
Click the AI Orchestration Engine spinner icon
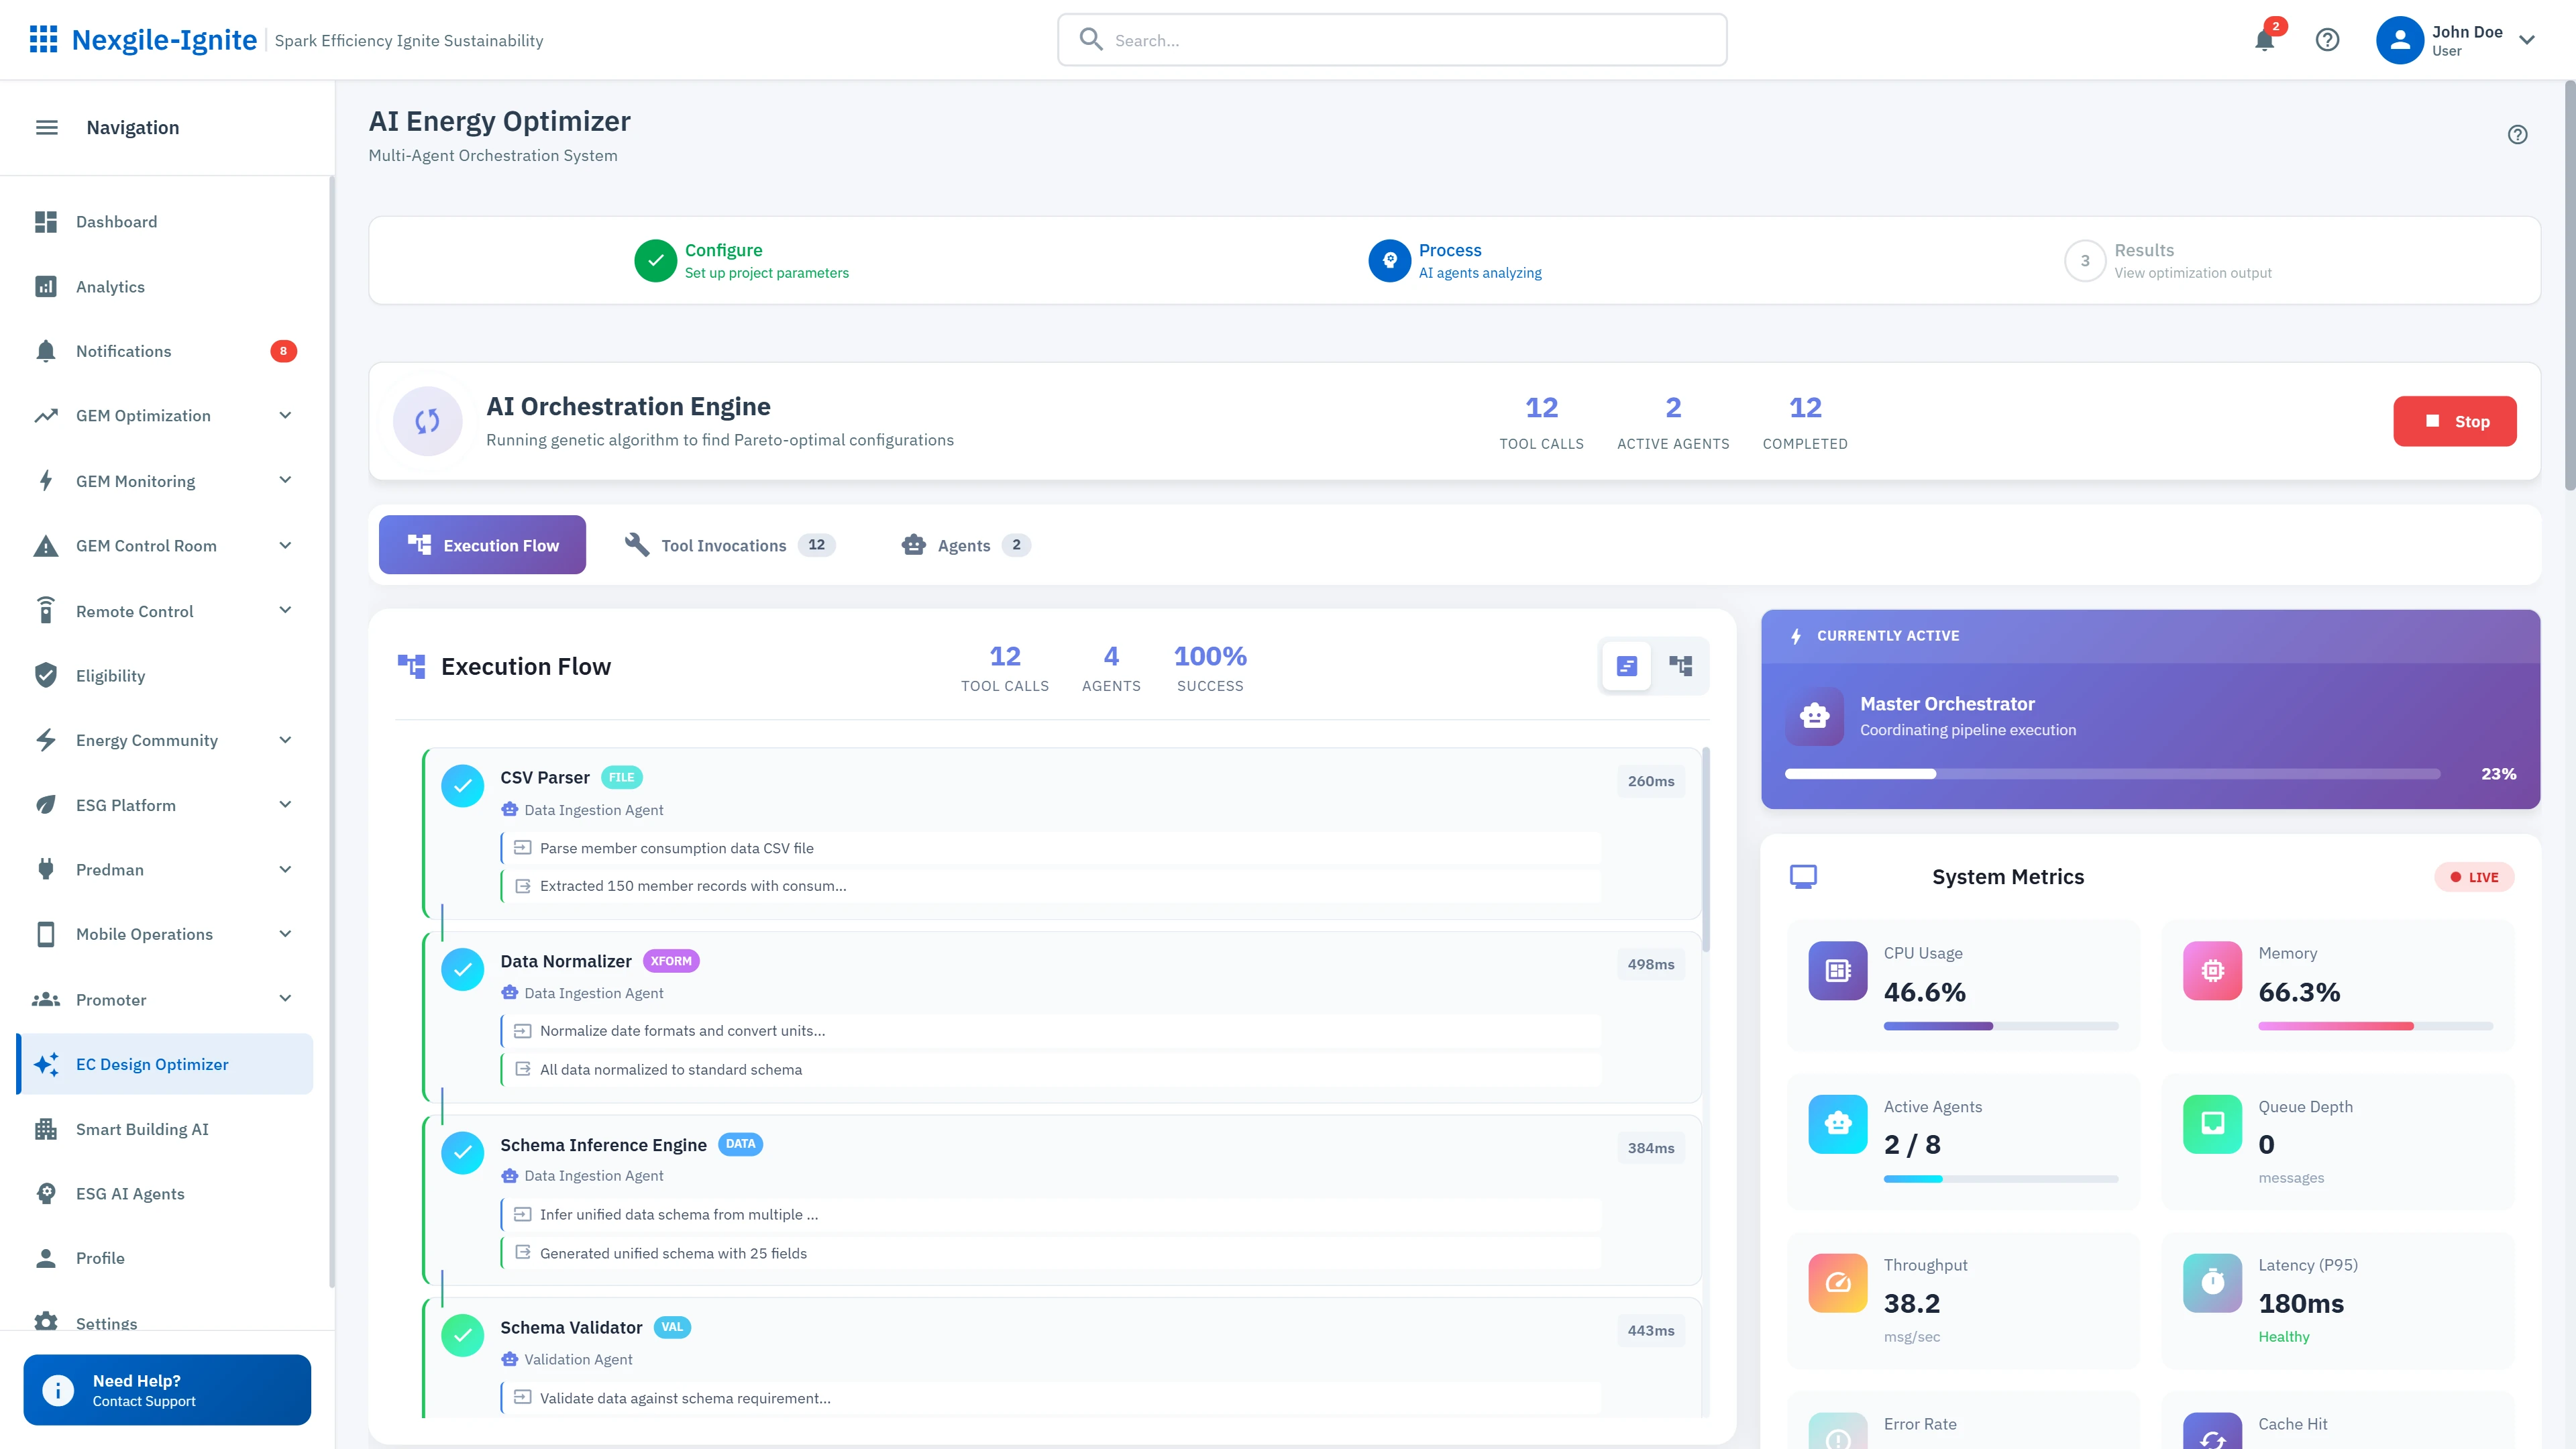click(x=427, y=421)
